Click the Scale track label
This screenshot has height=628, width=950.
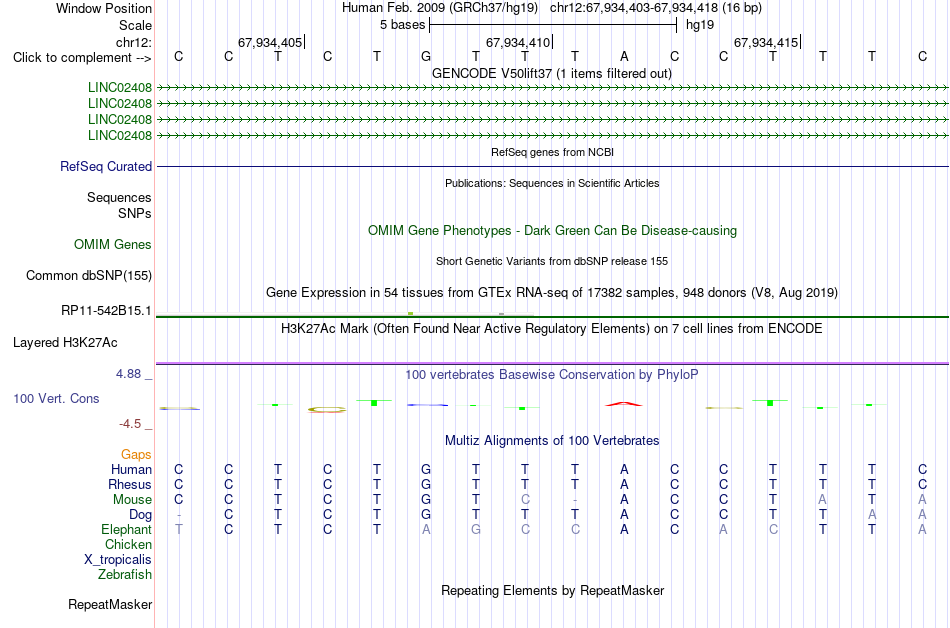point(135,25)
